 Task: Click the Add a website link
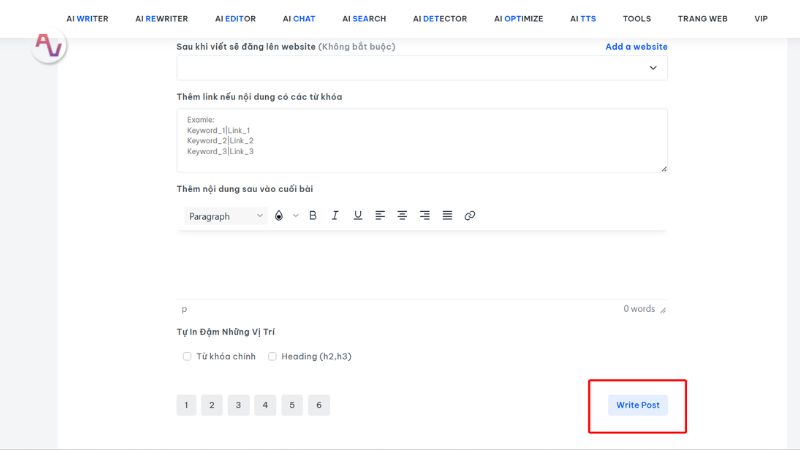[636, 46]
